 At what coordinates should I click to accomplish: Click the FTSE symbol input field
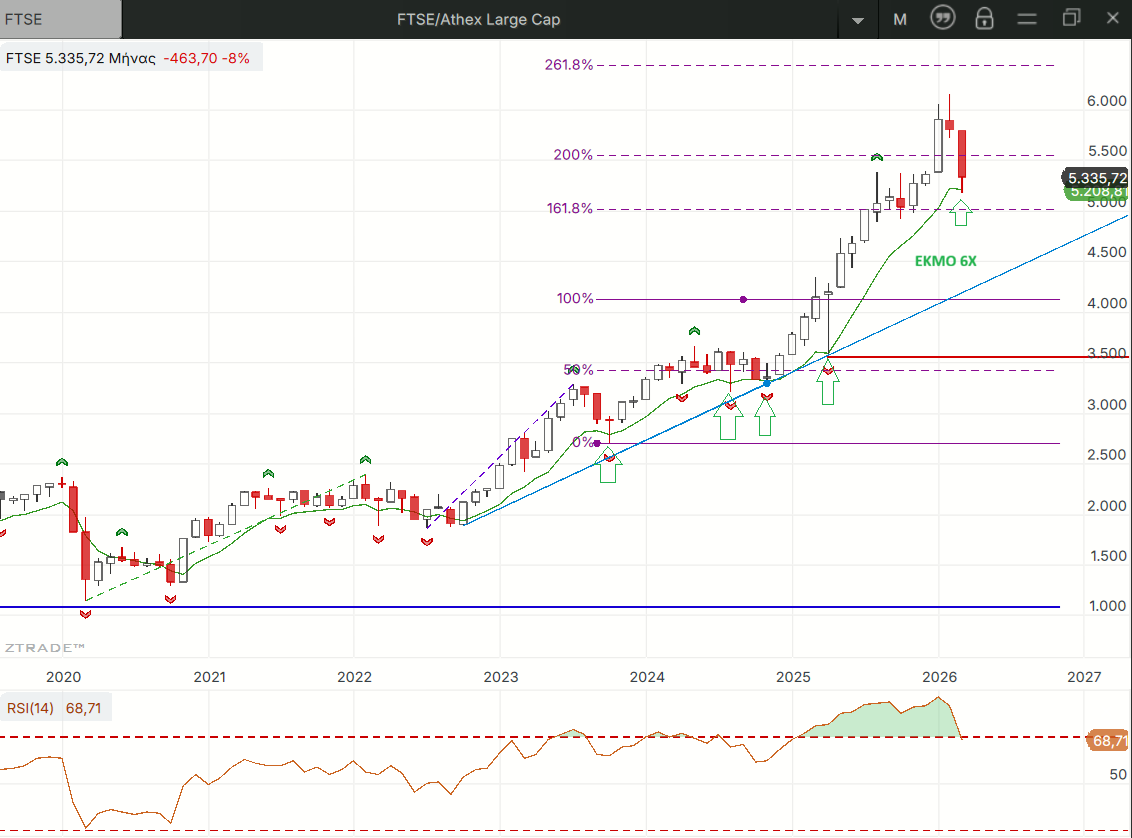(x=60, y=19)
